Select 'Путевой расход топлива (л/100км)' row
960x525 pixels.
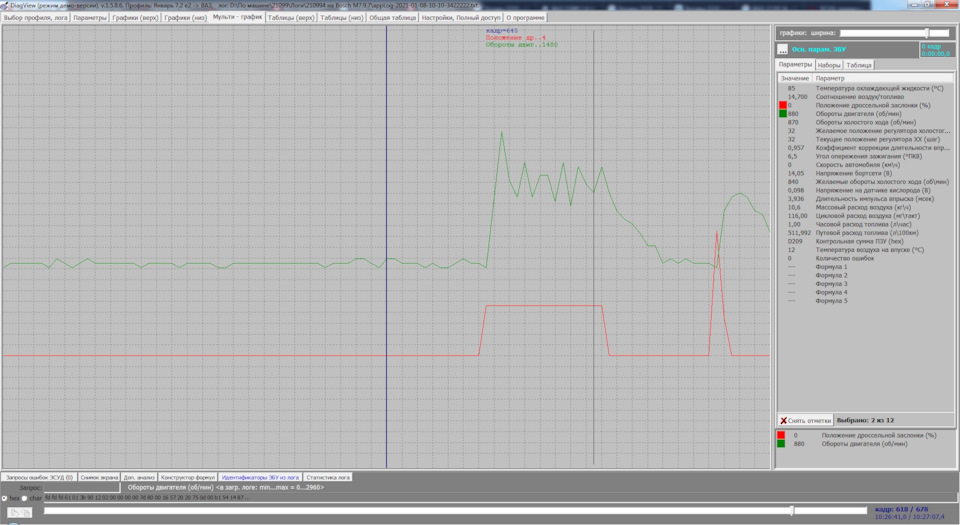click(866, 233)
